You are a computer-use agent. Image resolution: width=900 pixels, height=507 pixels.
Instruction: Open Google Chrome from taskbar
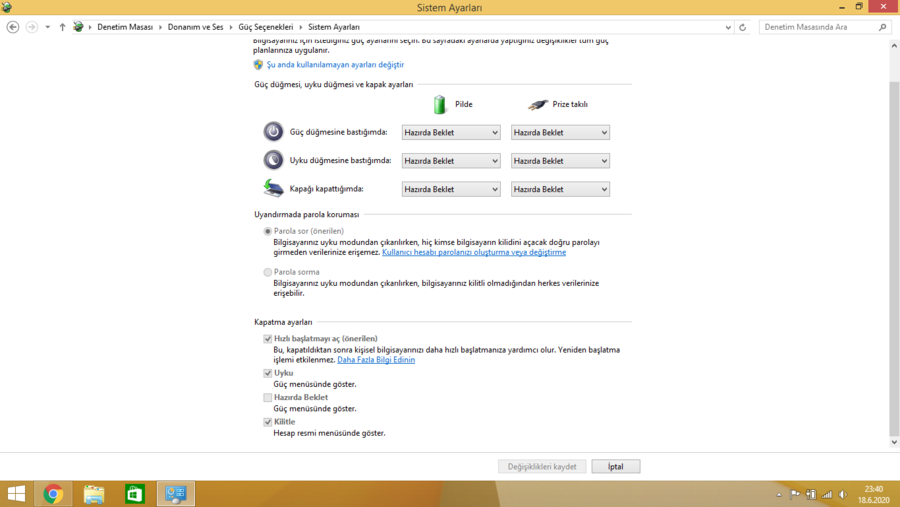[x=53, y=494]
